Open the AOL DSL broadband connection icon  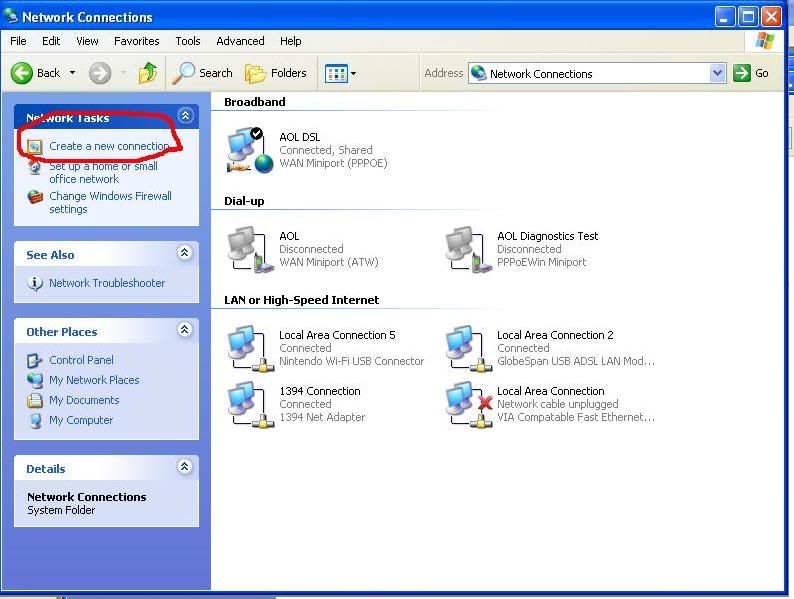coord(249,150)
